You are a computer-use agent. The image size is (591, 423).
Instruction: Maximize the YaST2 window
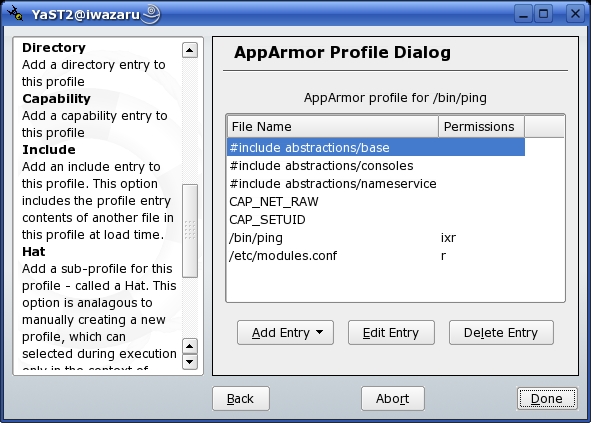click(544, 14)
